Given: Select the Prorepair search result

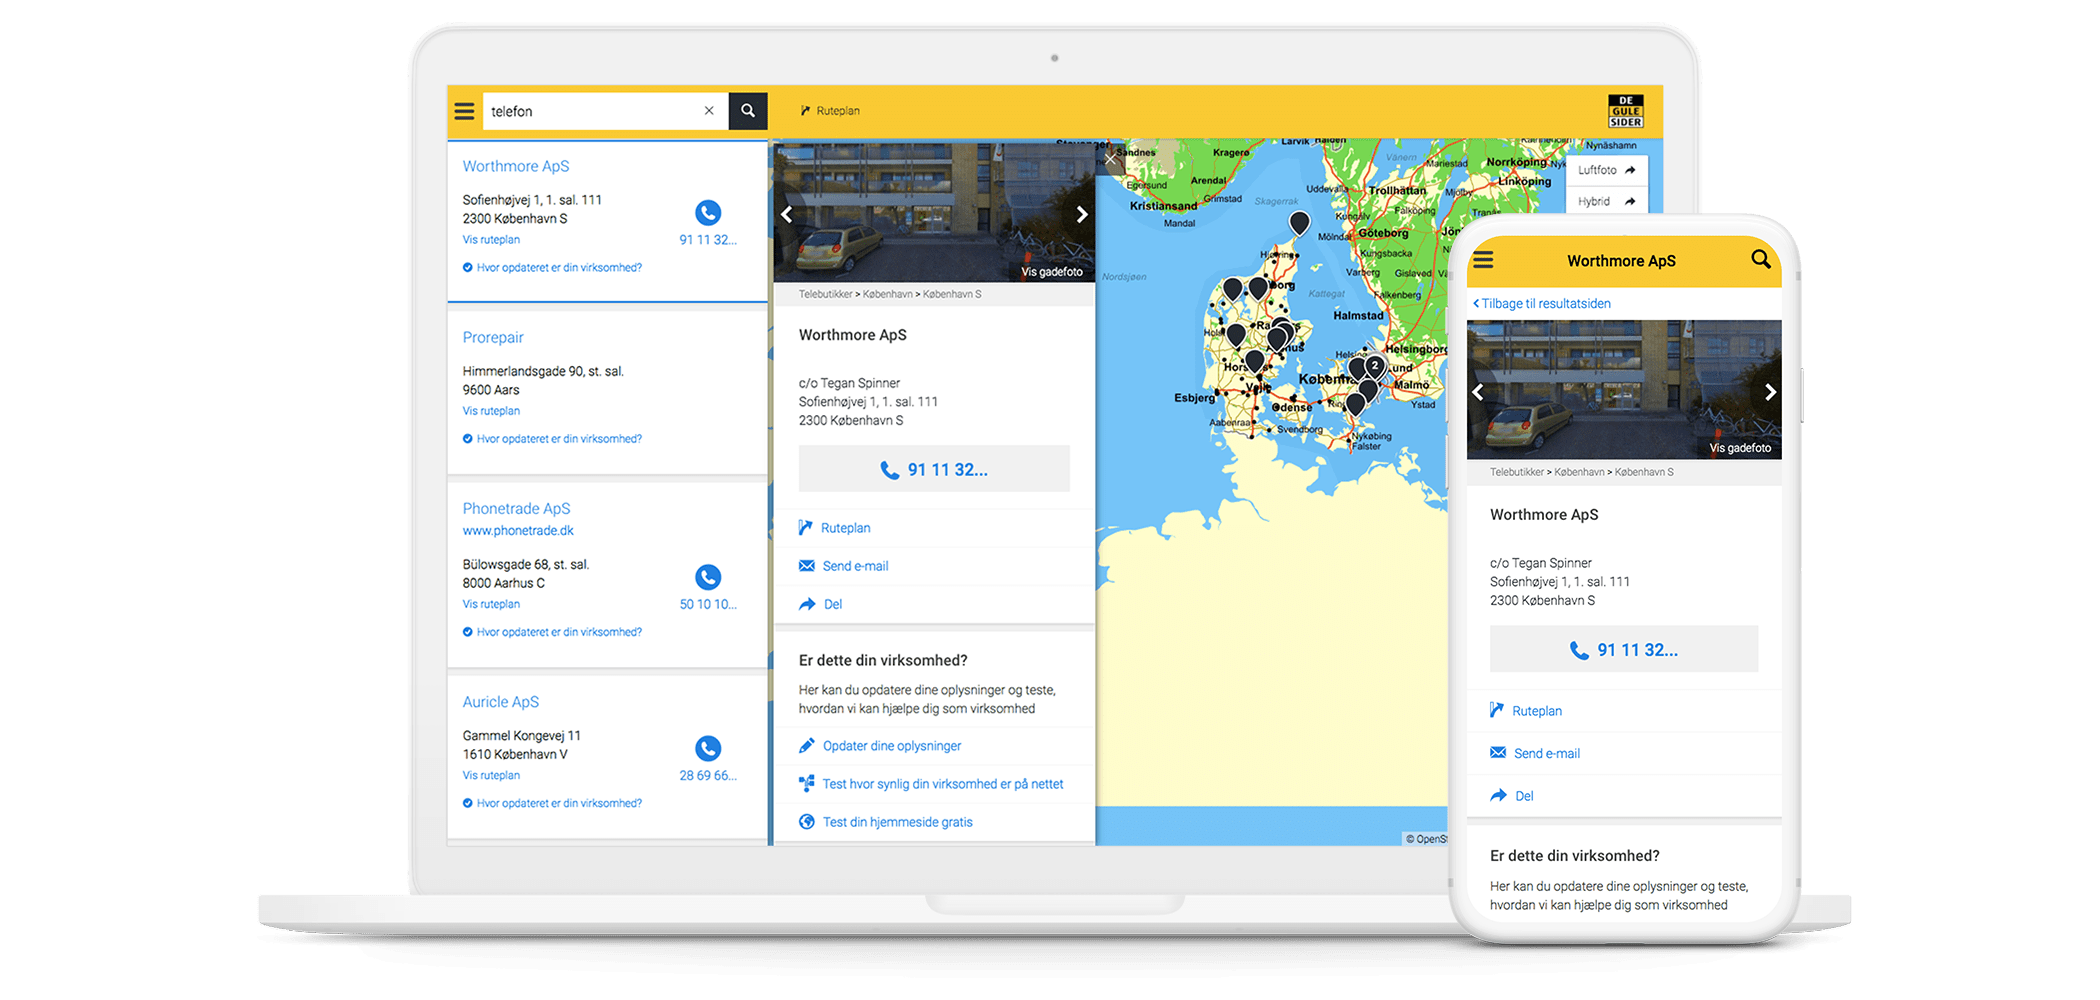Looking at the screenshot, I should click(x=493, y=338).
